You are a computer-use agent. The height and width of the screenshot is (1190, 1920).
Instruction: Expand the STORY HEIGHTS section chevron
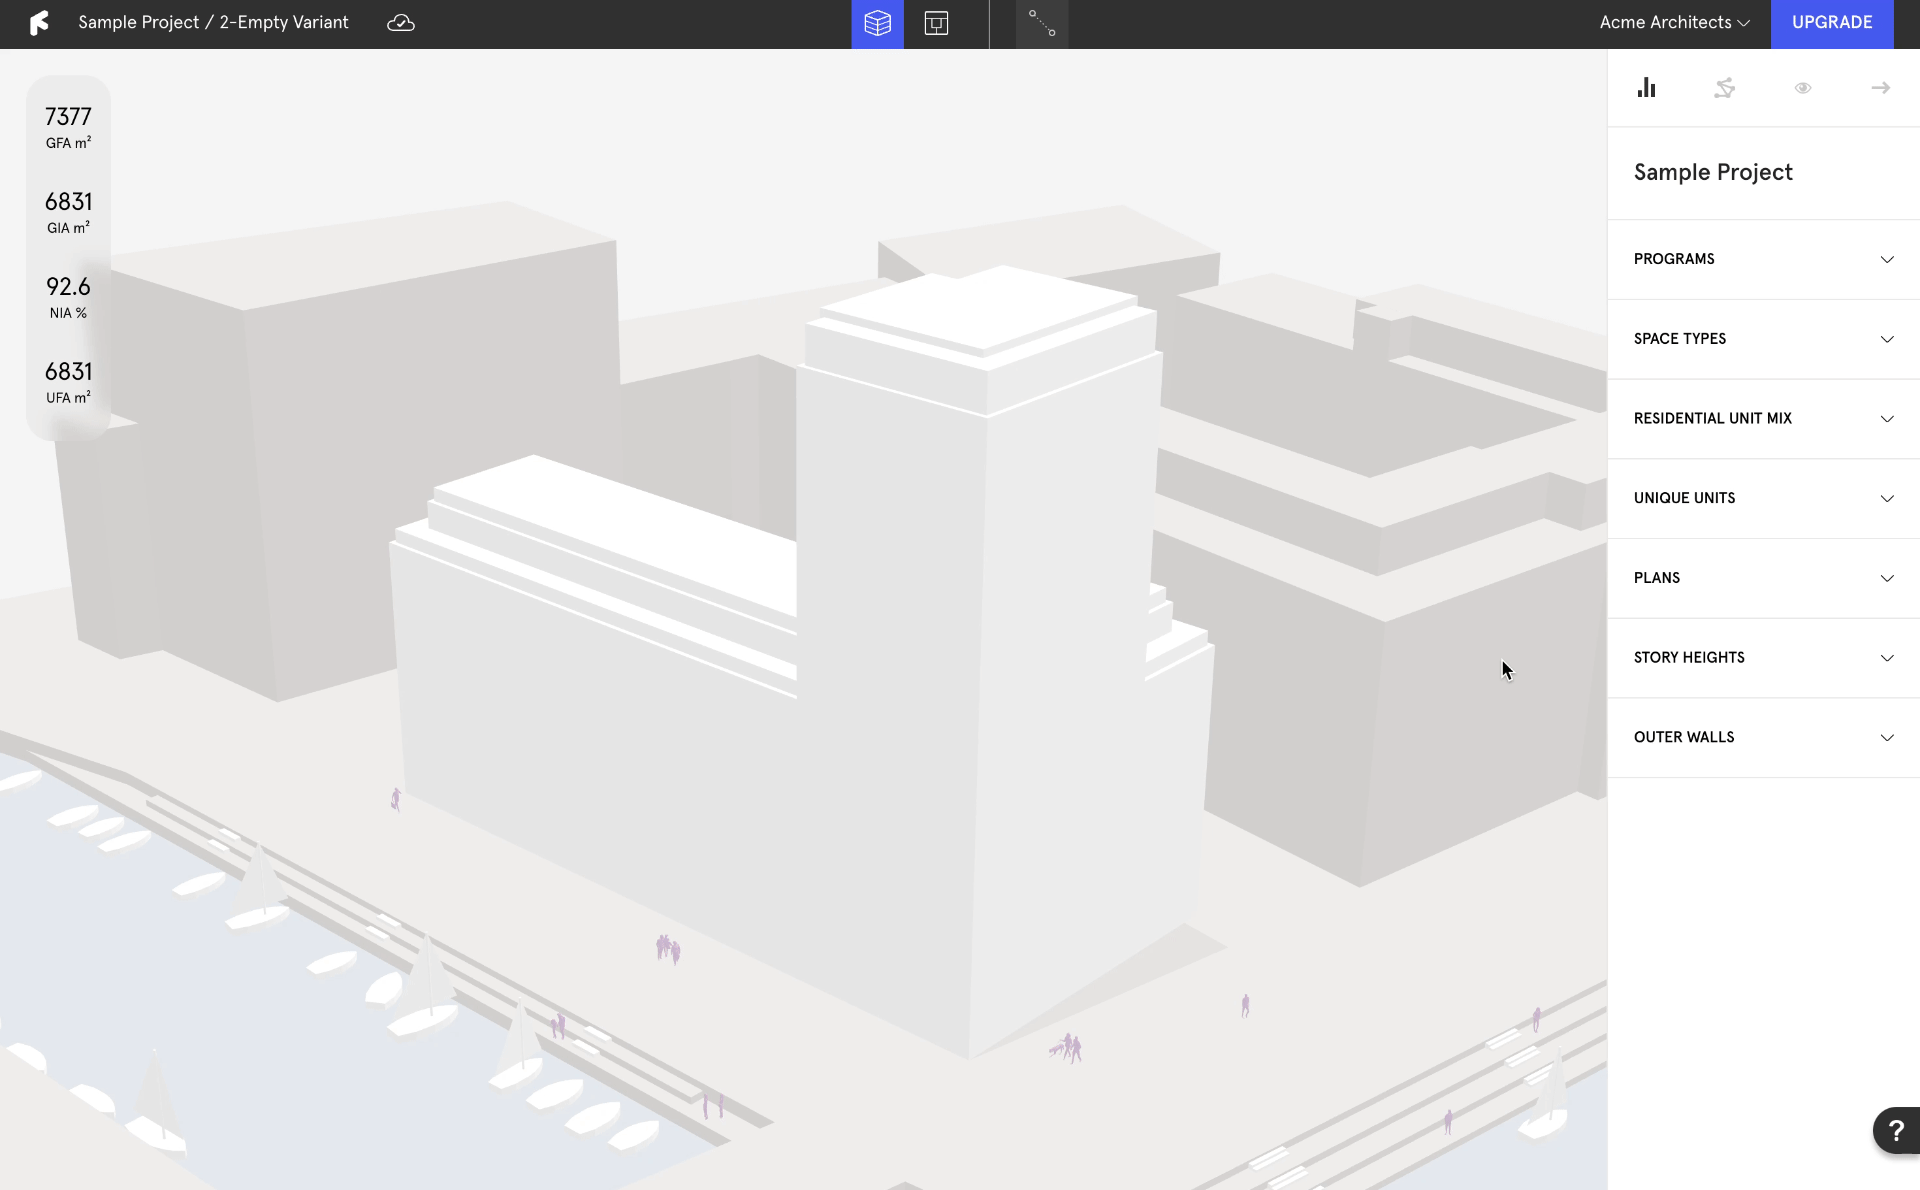pyautogui.click(x=1886, y=658)
